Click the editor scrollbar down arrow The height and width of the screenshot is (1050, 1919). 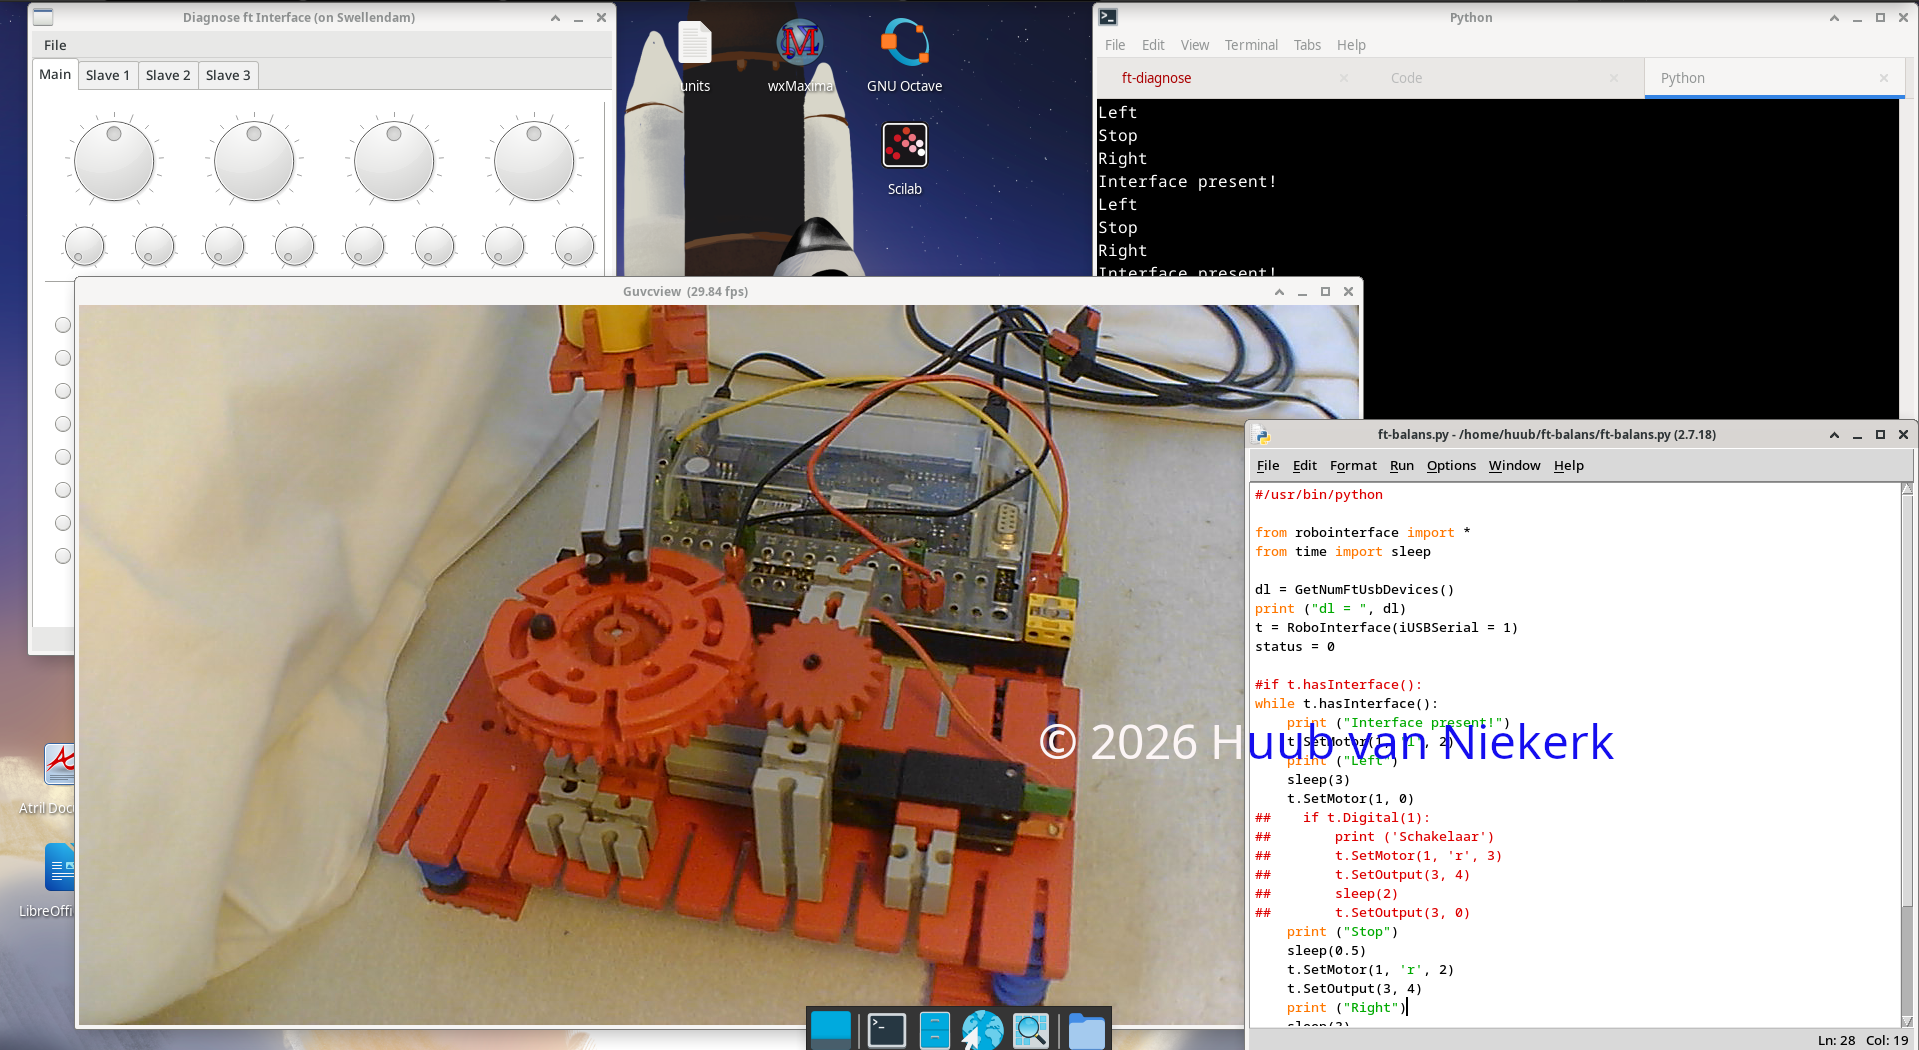coord(1907,1020)
